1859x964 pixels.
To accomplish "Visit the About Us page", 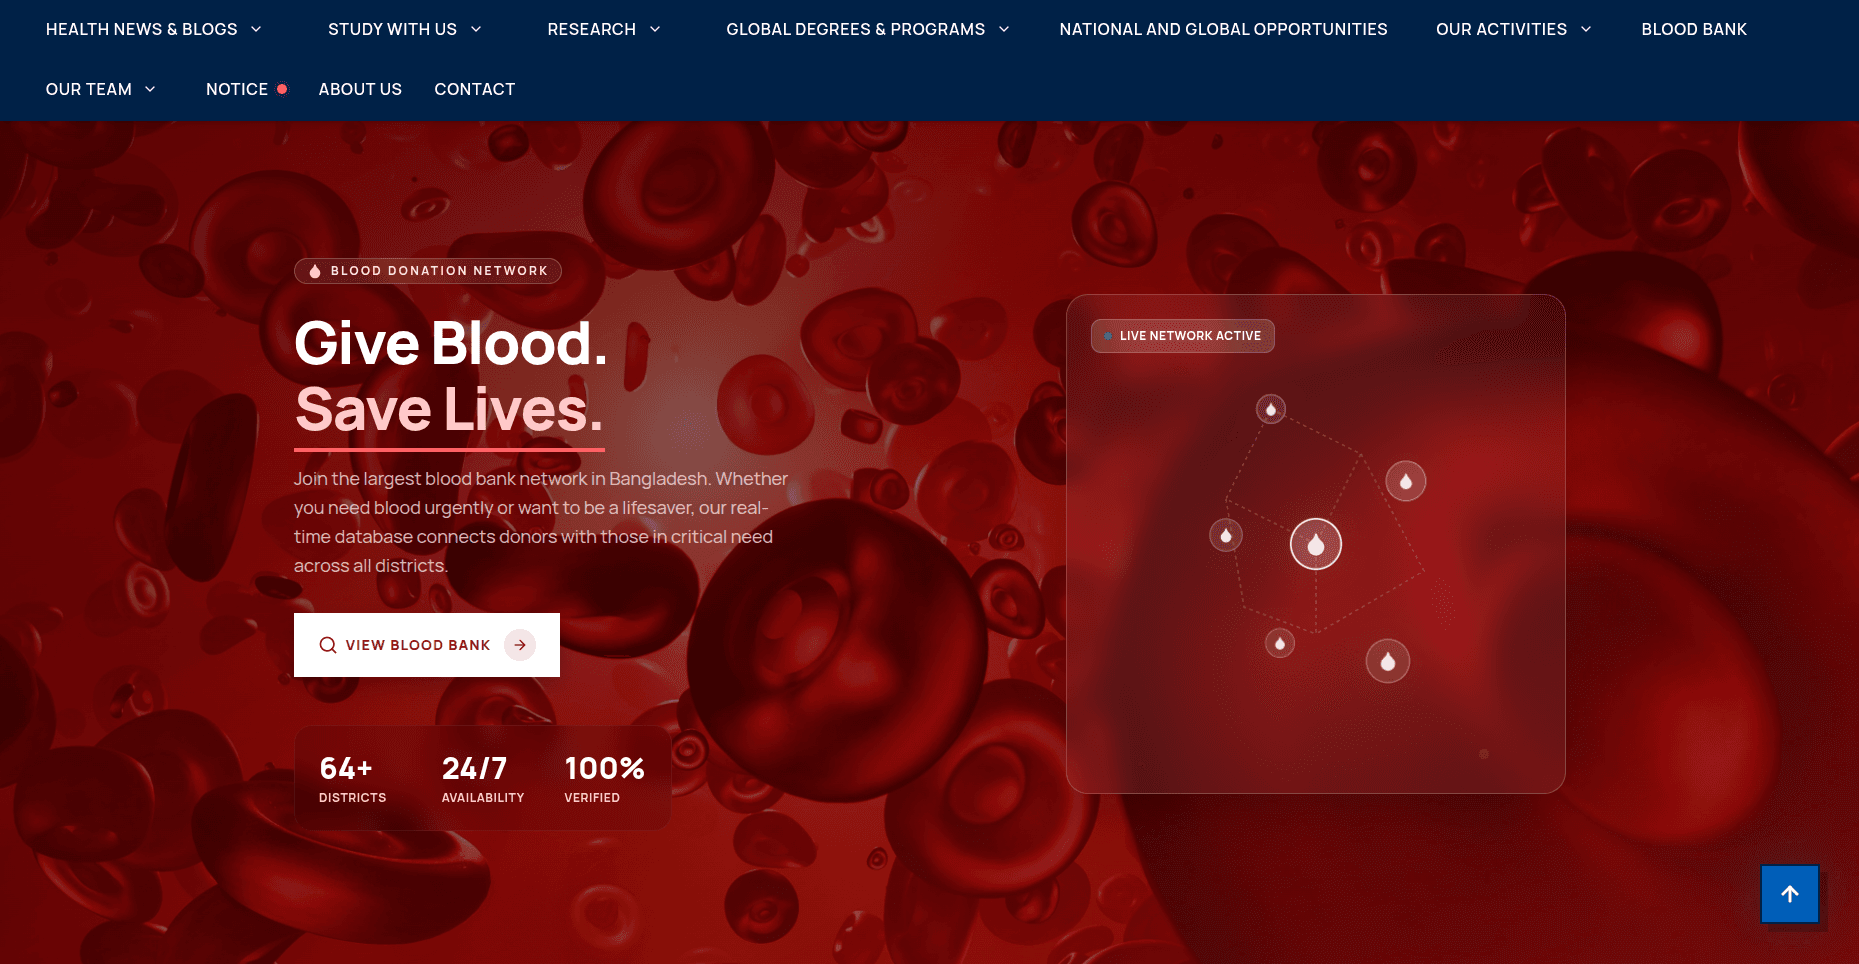I will pyautogui.click(x=360, y=89).
